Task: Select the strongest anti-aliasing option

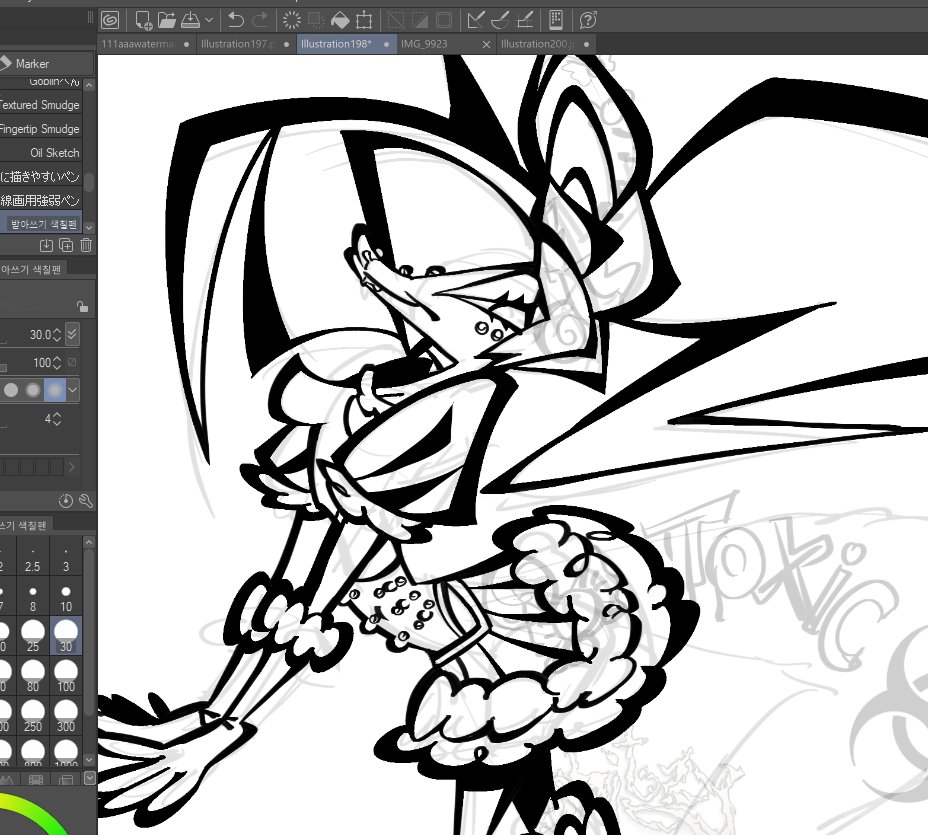Action: point(54,390)
